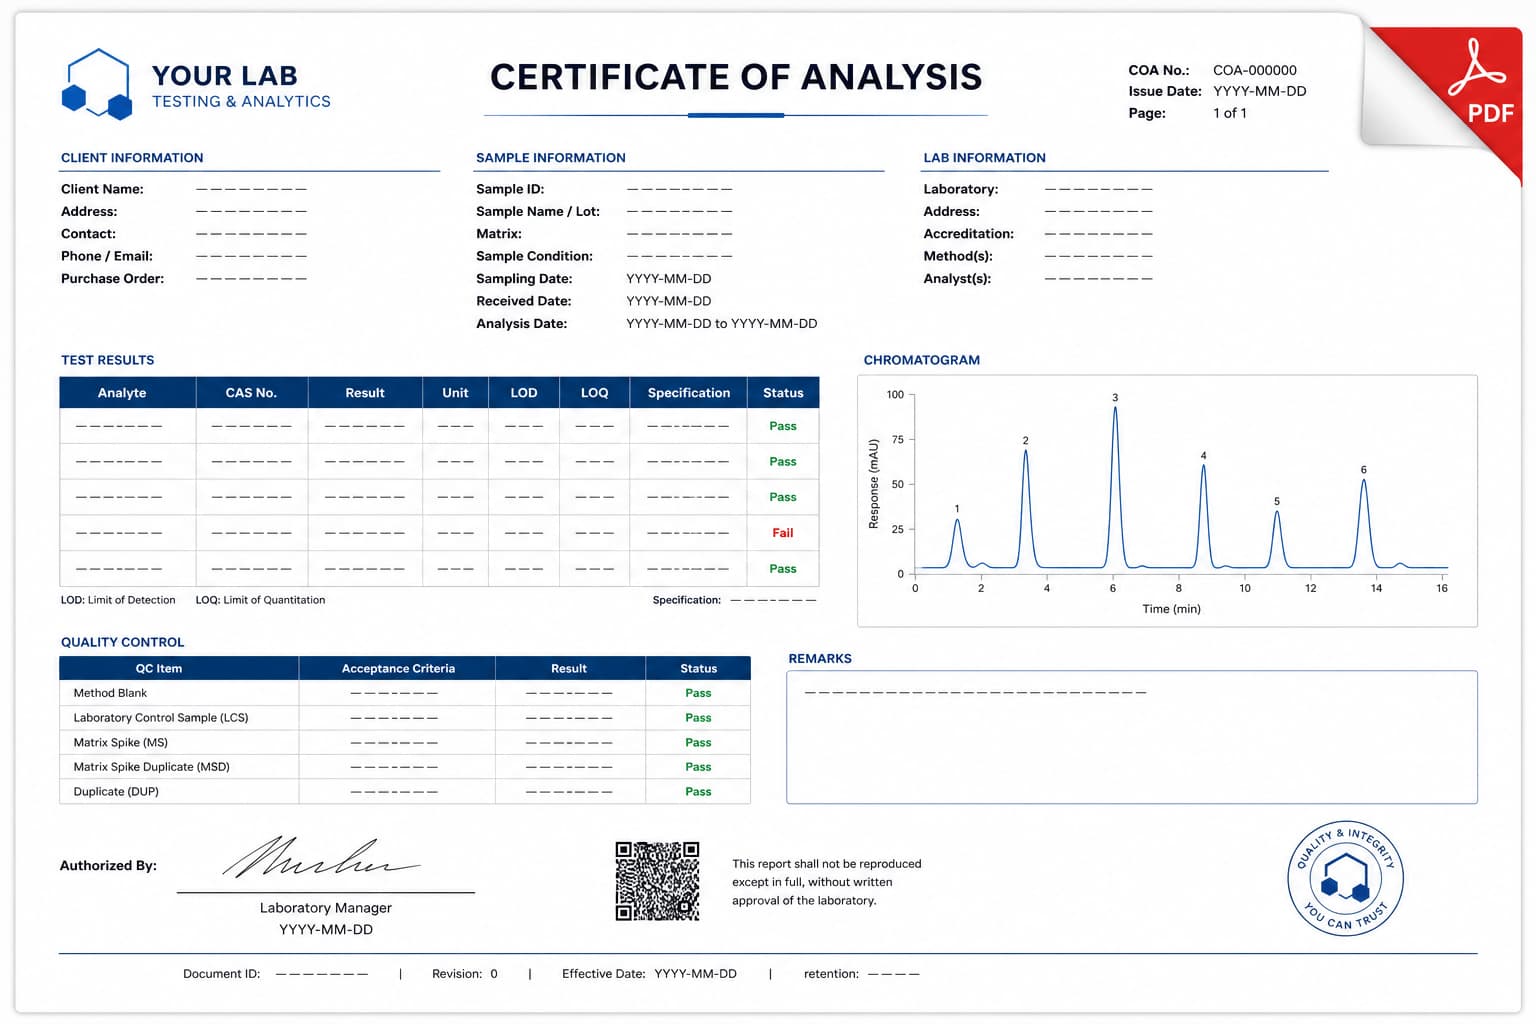Click the Unit column header
The width and height of the screenshot is (1536, 1024).
click(x=455, y=393)
